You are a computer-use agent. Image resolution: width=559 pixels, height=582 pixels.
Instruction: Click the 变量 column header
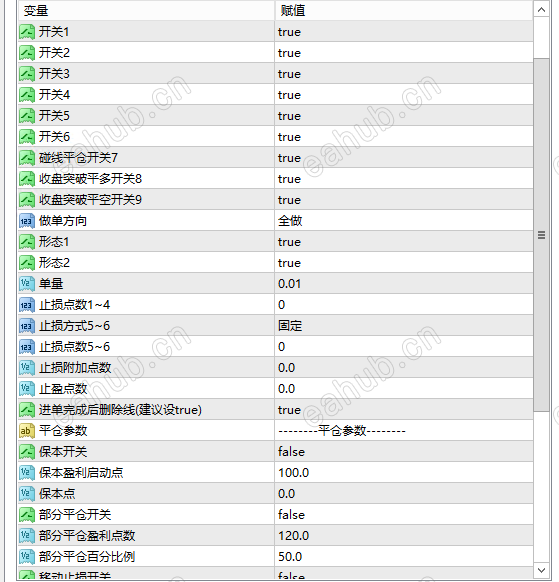click(x=146, y=10)
